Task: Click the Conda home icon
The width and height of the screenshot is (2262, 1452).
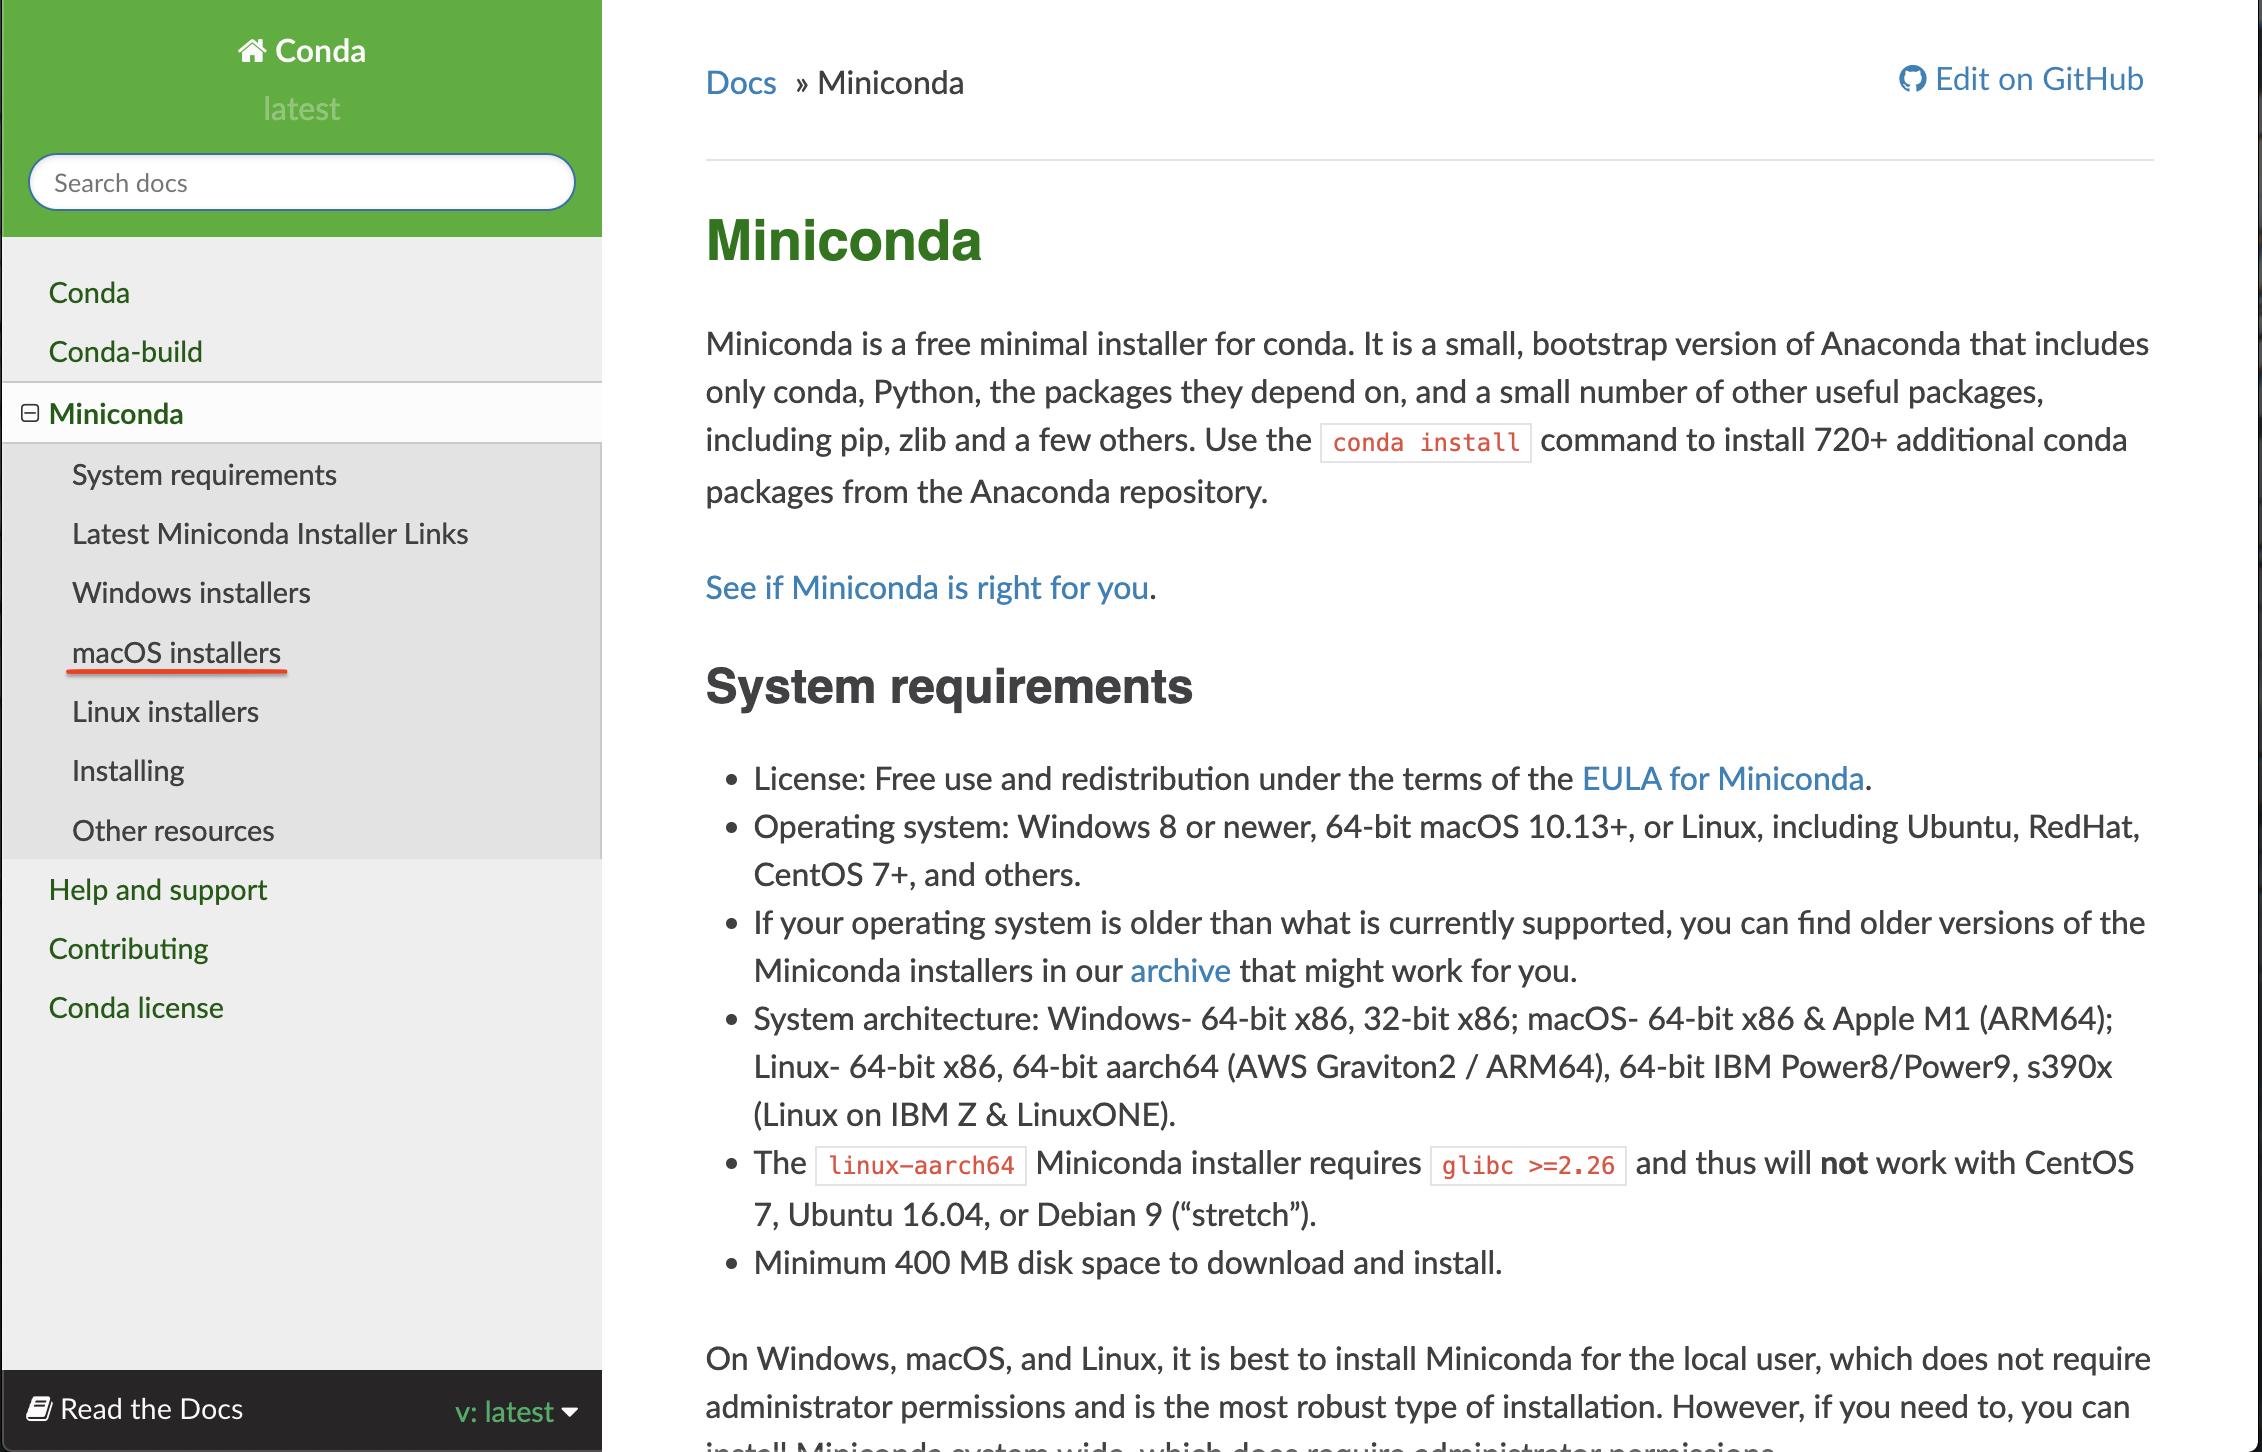Action: 251,50
